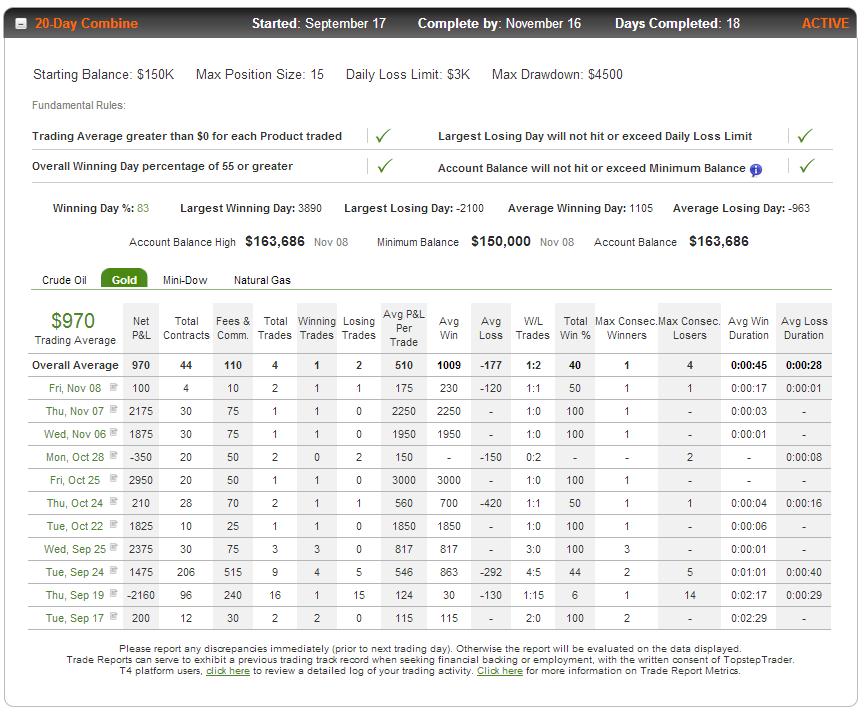The width and height of the screenshot is (864, 716).
Task: Open the Wed, Sep 25 date link
Action: click(75, 549)
